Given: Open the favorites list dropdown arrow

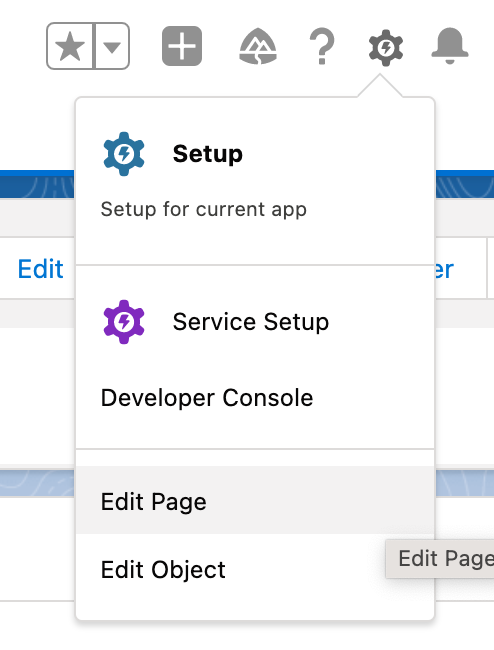Looking at the screenshot, I should coord(112,46).
